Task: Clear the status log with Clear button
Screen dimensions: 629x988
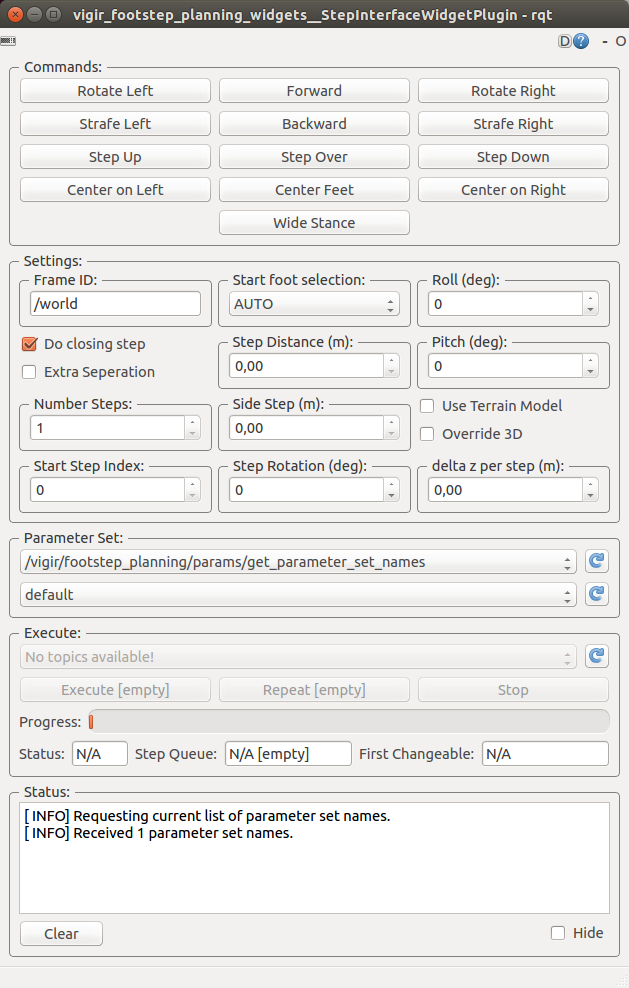Action: click(61, 934)
